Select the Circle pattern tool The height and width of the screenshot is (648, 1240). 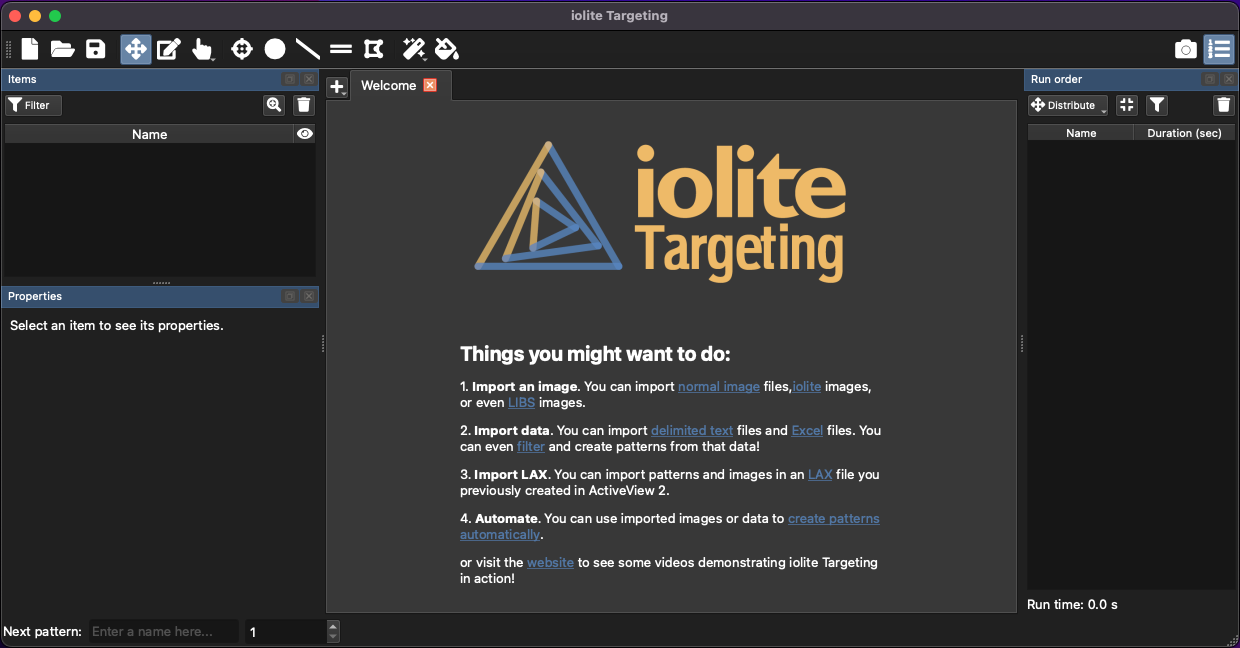point(275,49)
